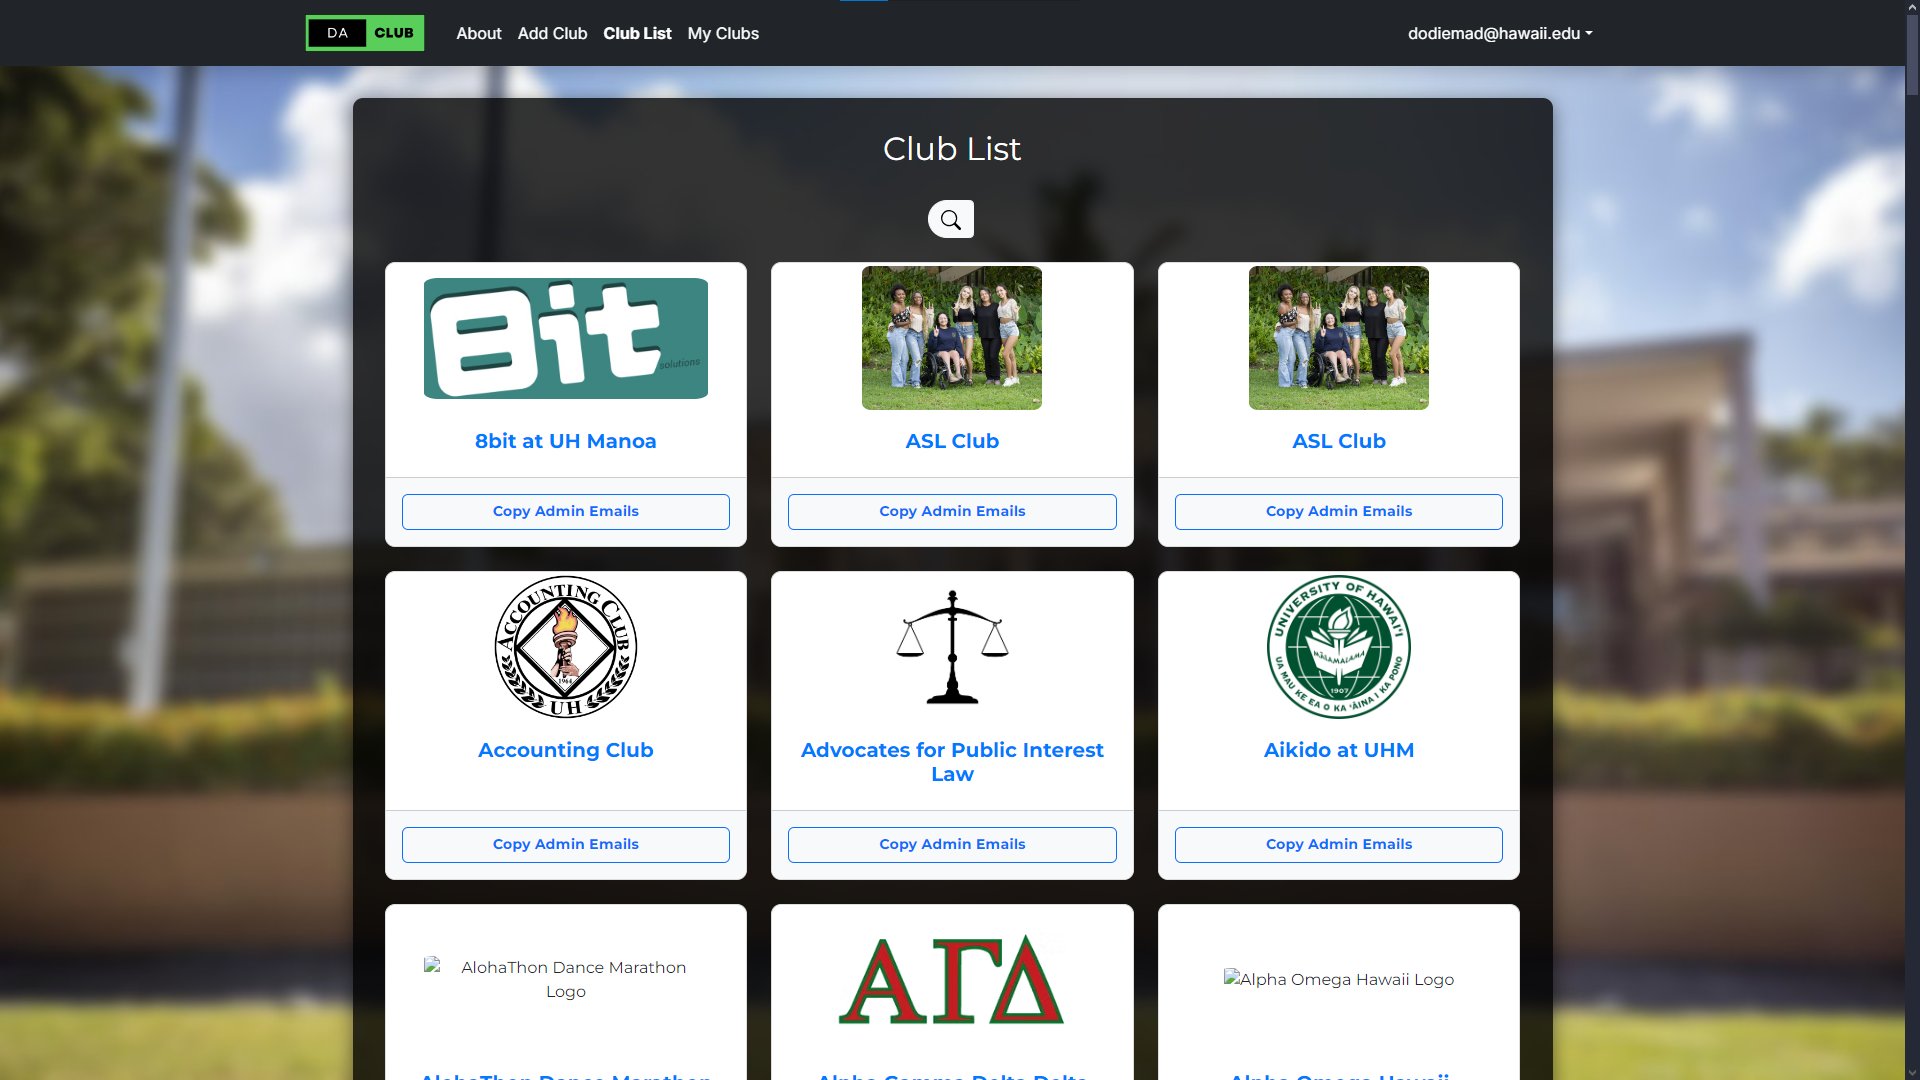
Task: Click the DA CLUB site logo
Action: [x=364, y=33]
